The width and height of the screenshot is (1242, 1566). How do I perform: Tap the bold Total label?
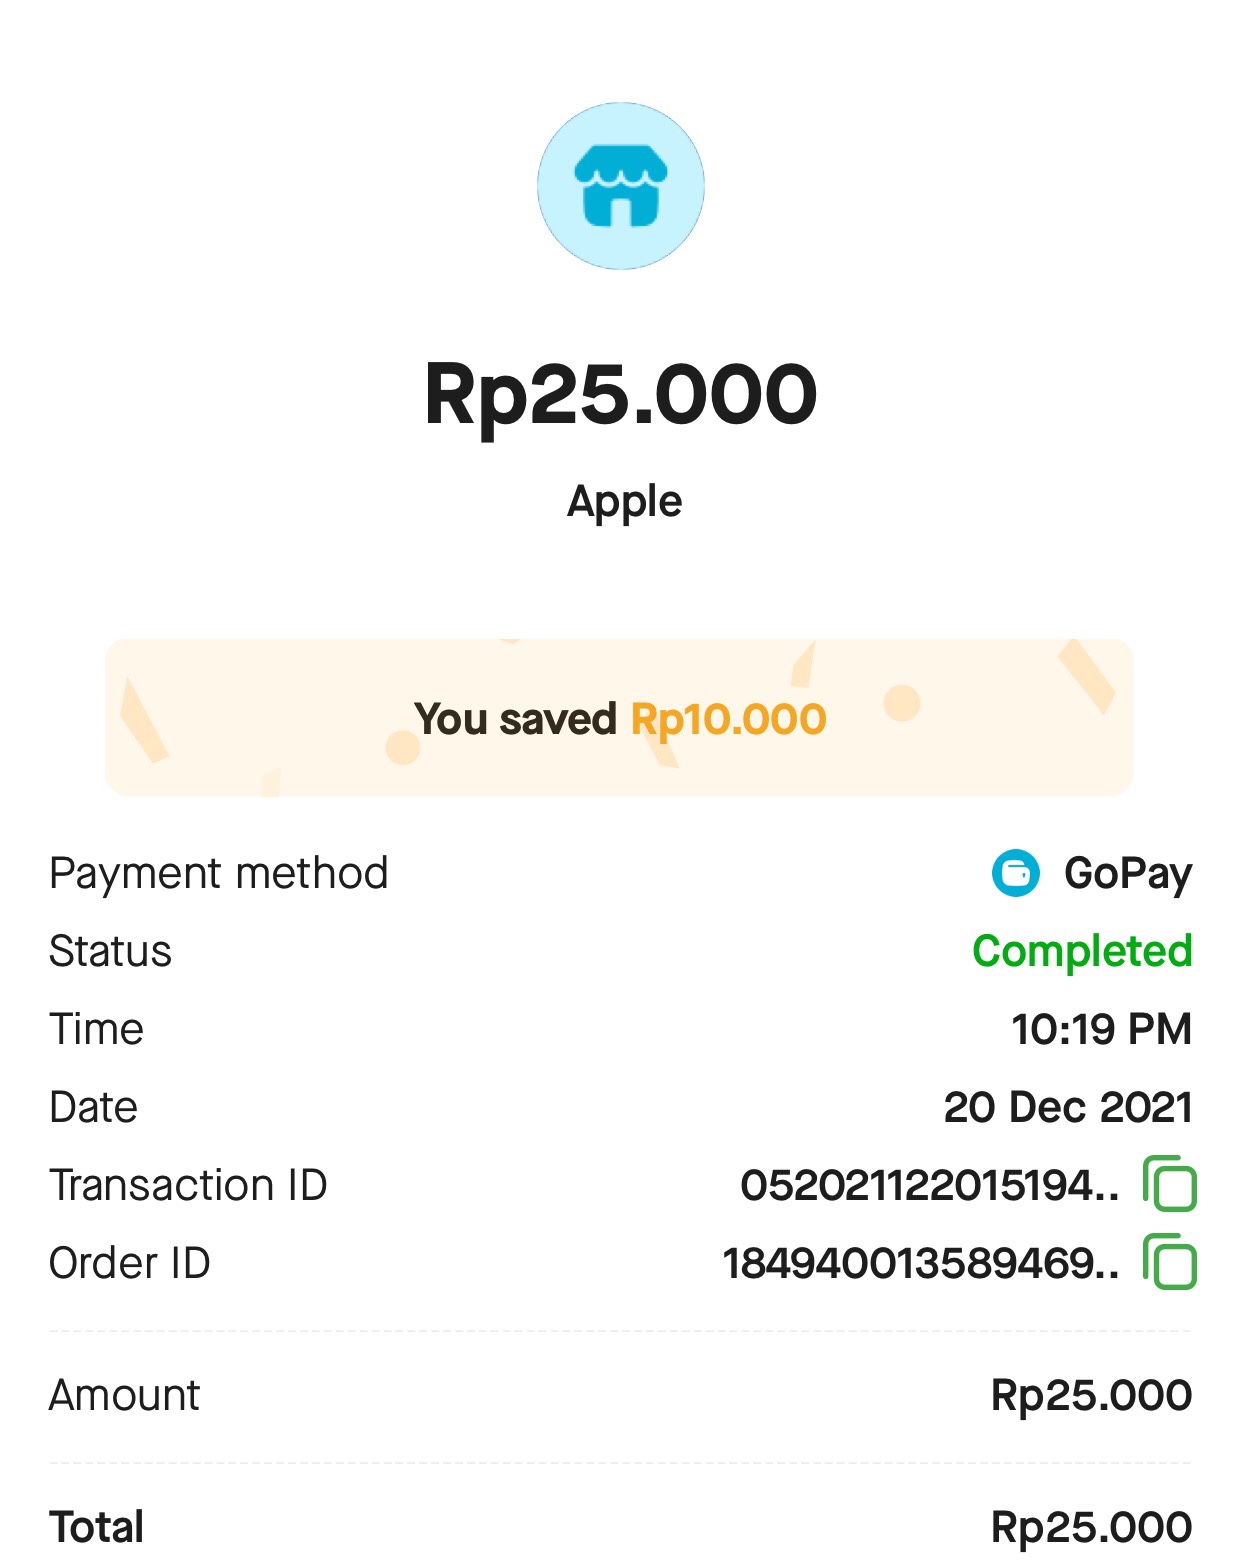pos(97,1527)
